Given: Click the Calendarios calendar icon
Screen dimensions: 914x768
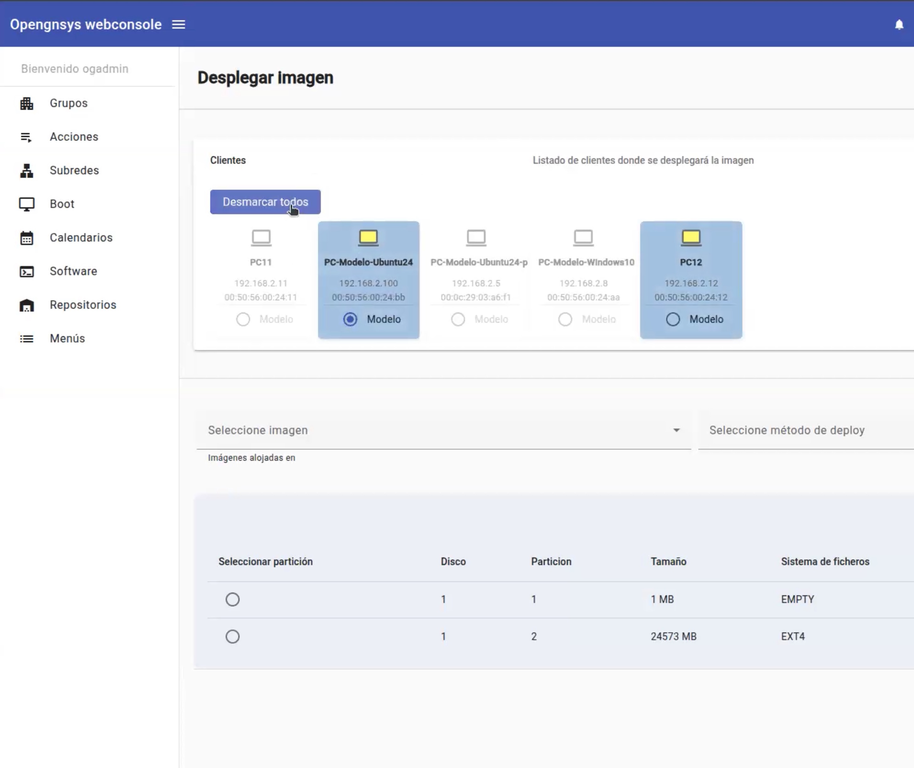Looking at the screenshot, I should tap(27, 238).
